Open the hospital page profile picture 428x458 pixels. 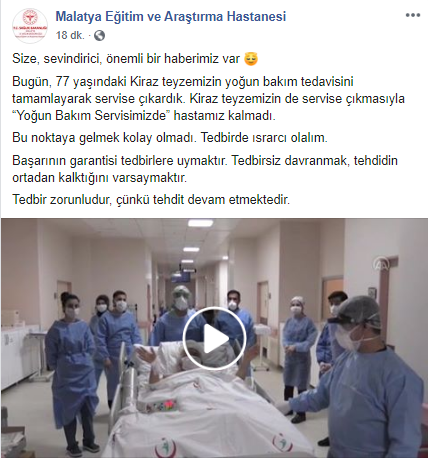30,26
